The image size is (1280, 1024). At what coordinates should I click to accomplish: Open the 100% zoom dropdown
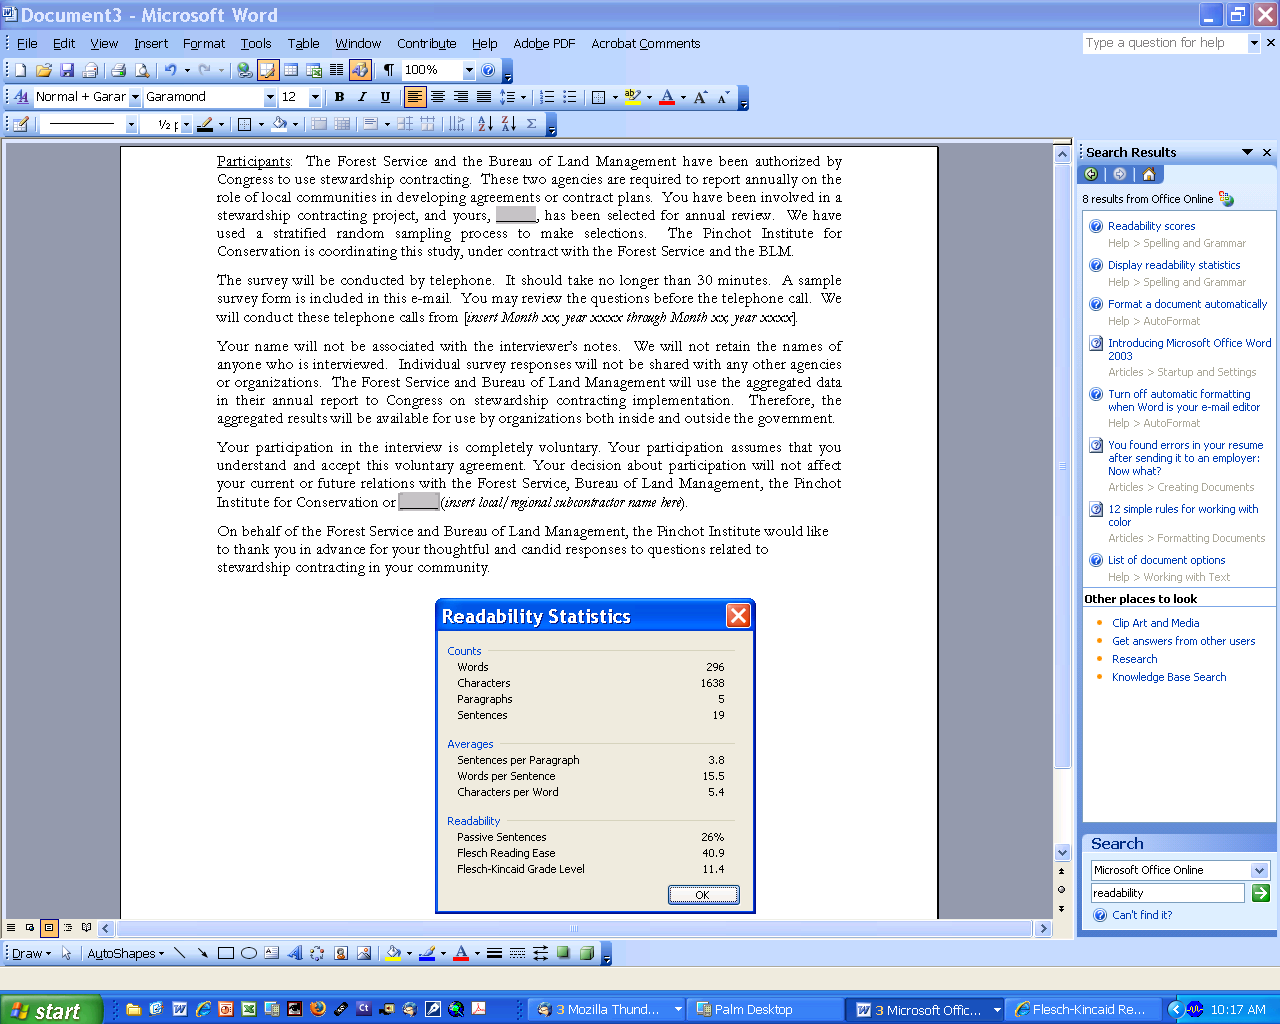tap(468, 70)
